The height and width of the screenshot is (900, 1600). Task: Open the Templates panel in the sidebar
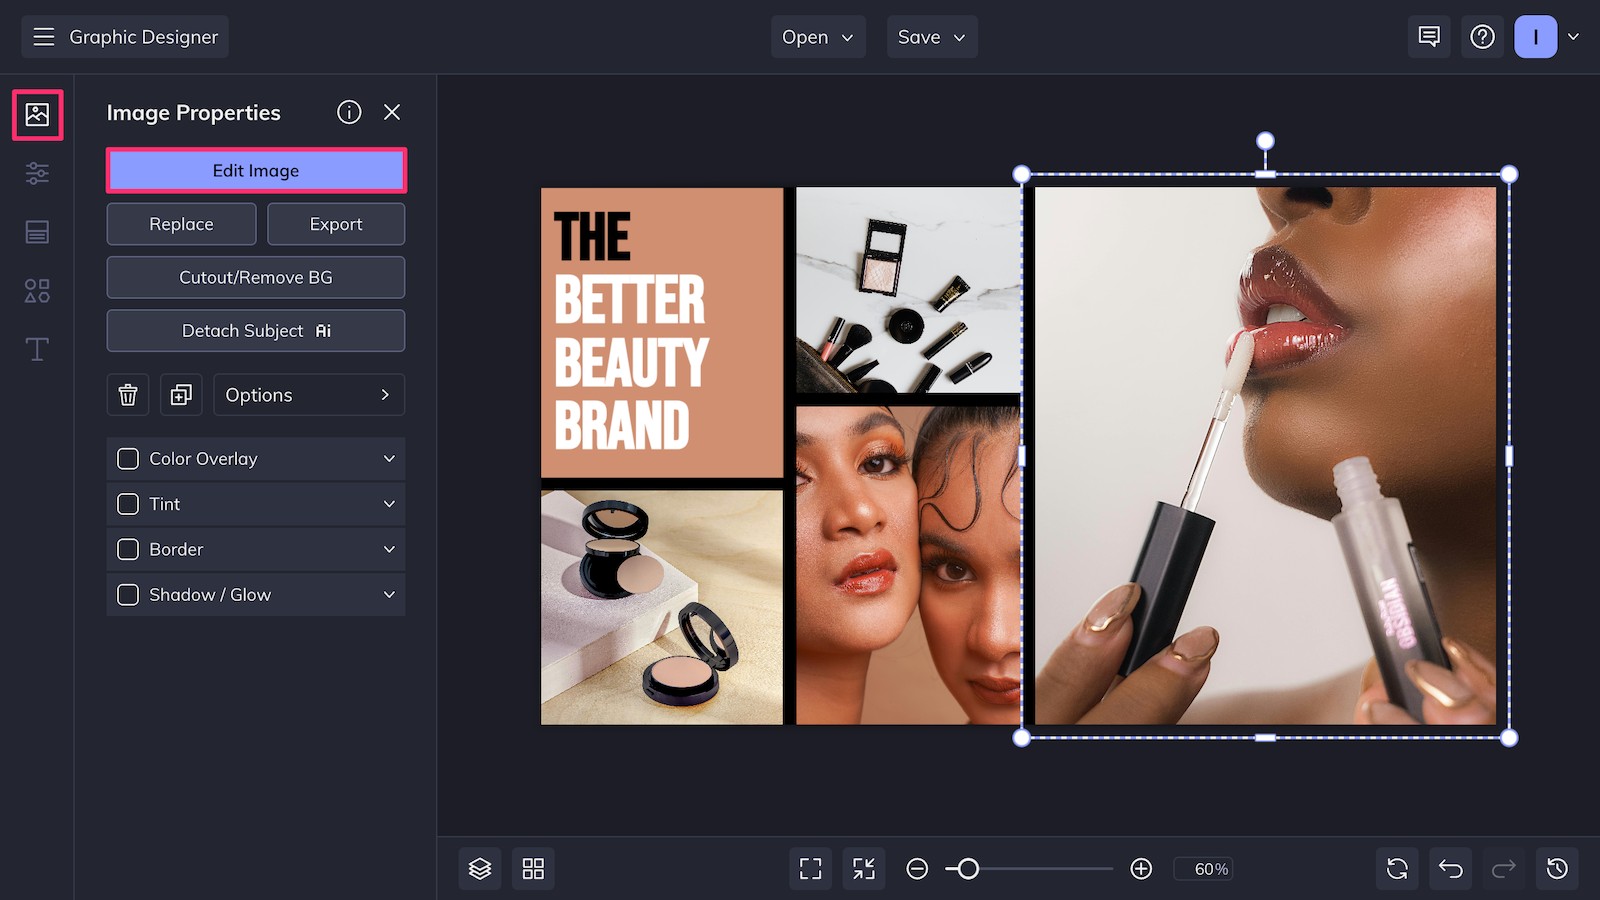pos(37,232)
